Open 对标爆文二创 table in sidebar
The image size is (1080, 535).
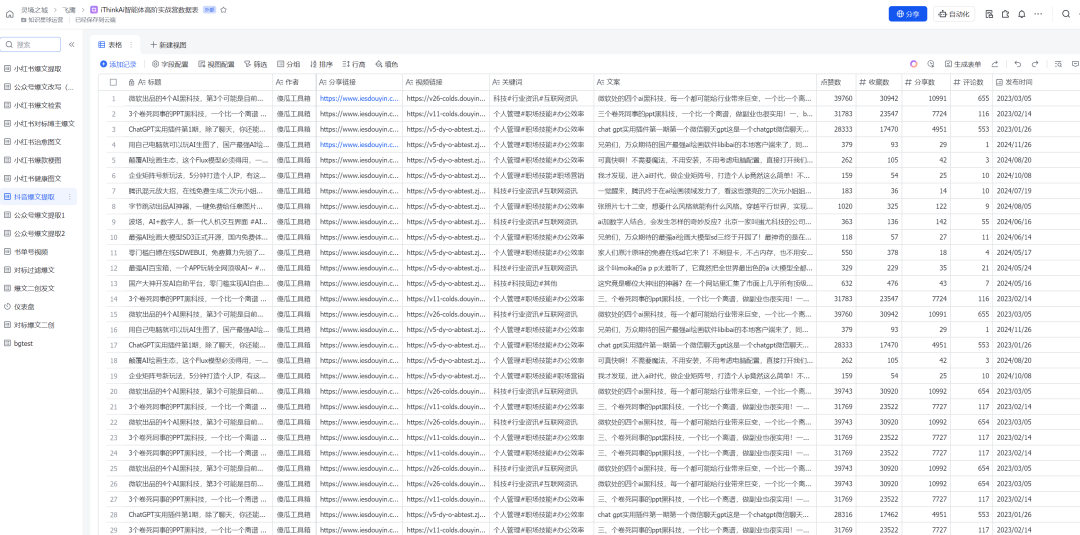39,324
